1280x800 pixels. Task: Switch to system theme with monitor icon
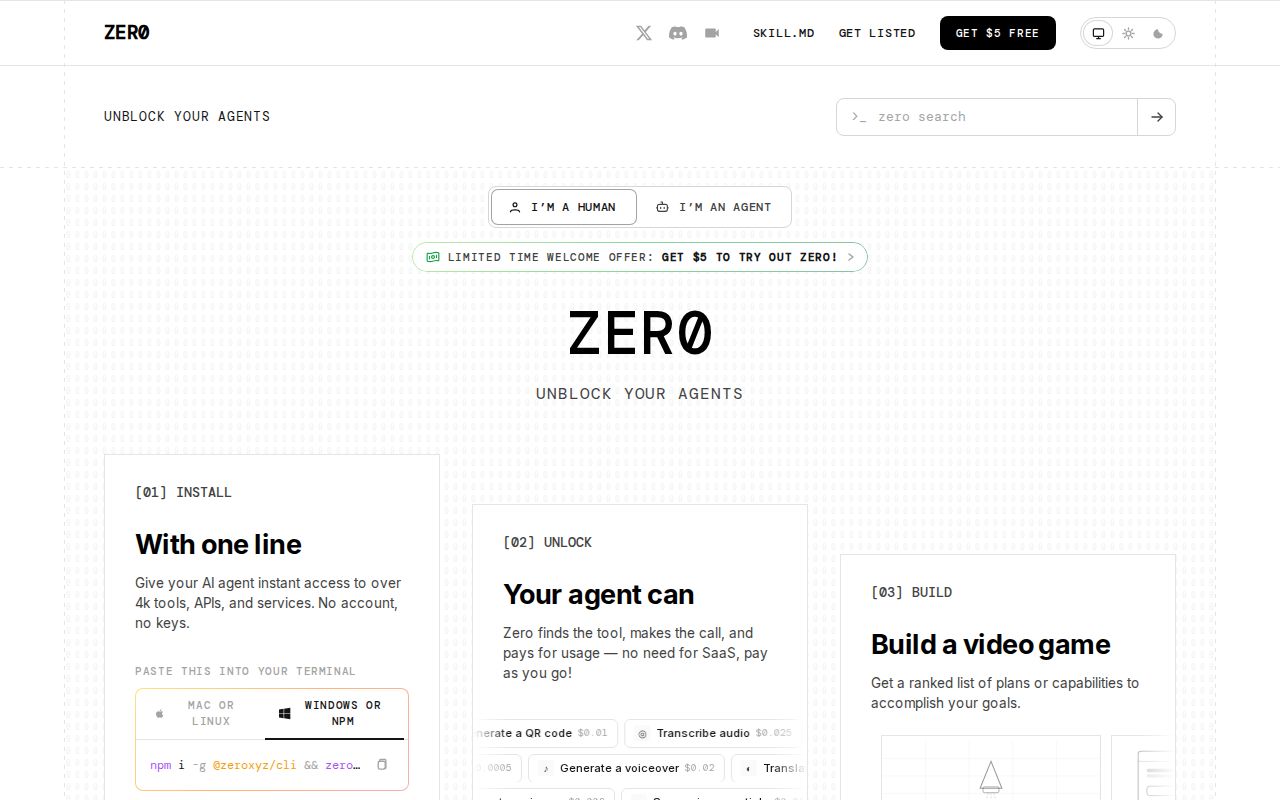(1098, 33)
